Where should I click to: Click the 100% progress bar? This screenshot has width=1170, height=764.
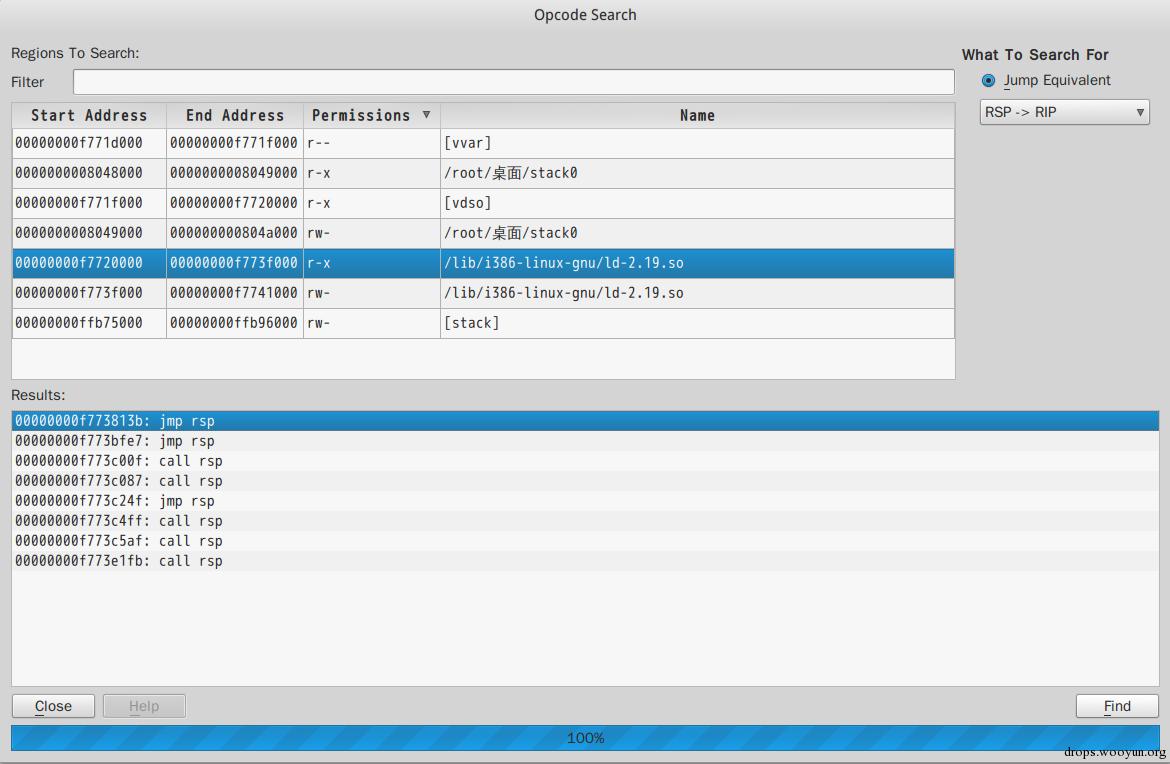pyautogui.click(x=585, y=738)
